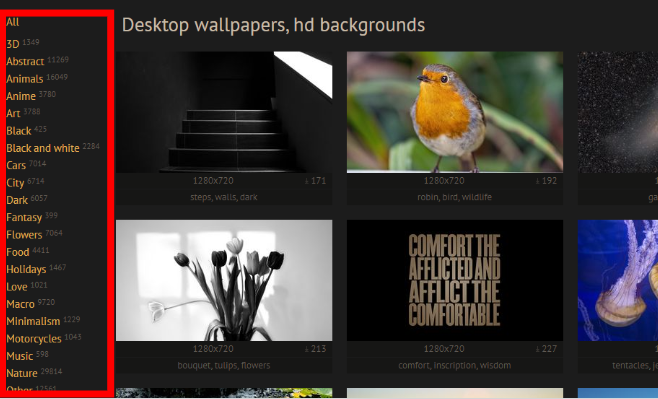
Task: Click the download icon beside 171
Action: 307,181
